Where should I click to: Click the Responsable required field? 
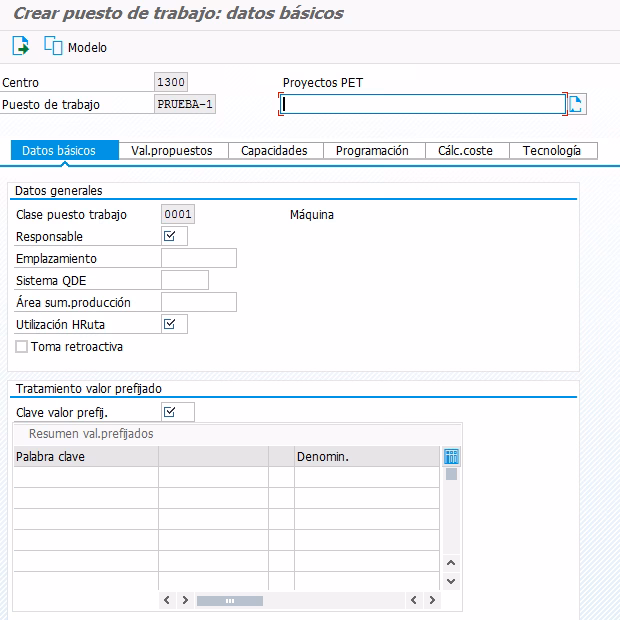174,236
